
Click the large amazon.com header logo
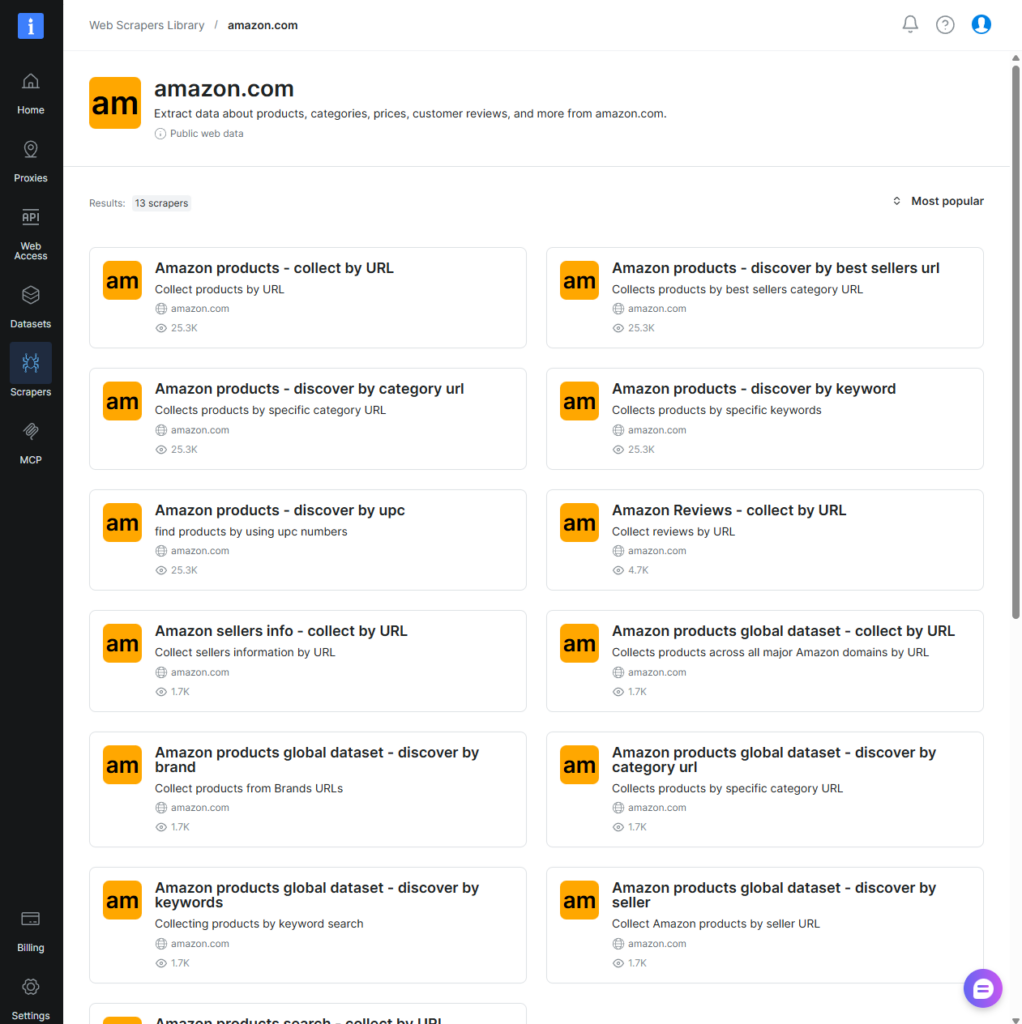115,103
